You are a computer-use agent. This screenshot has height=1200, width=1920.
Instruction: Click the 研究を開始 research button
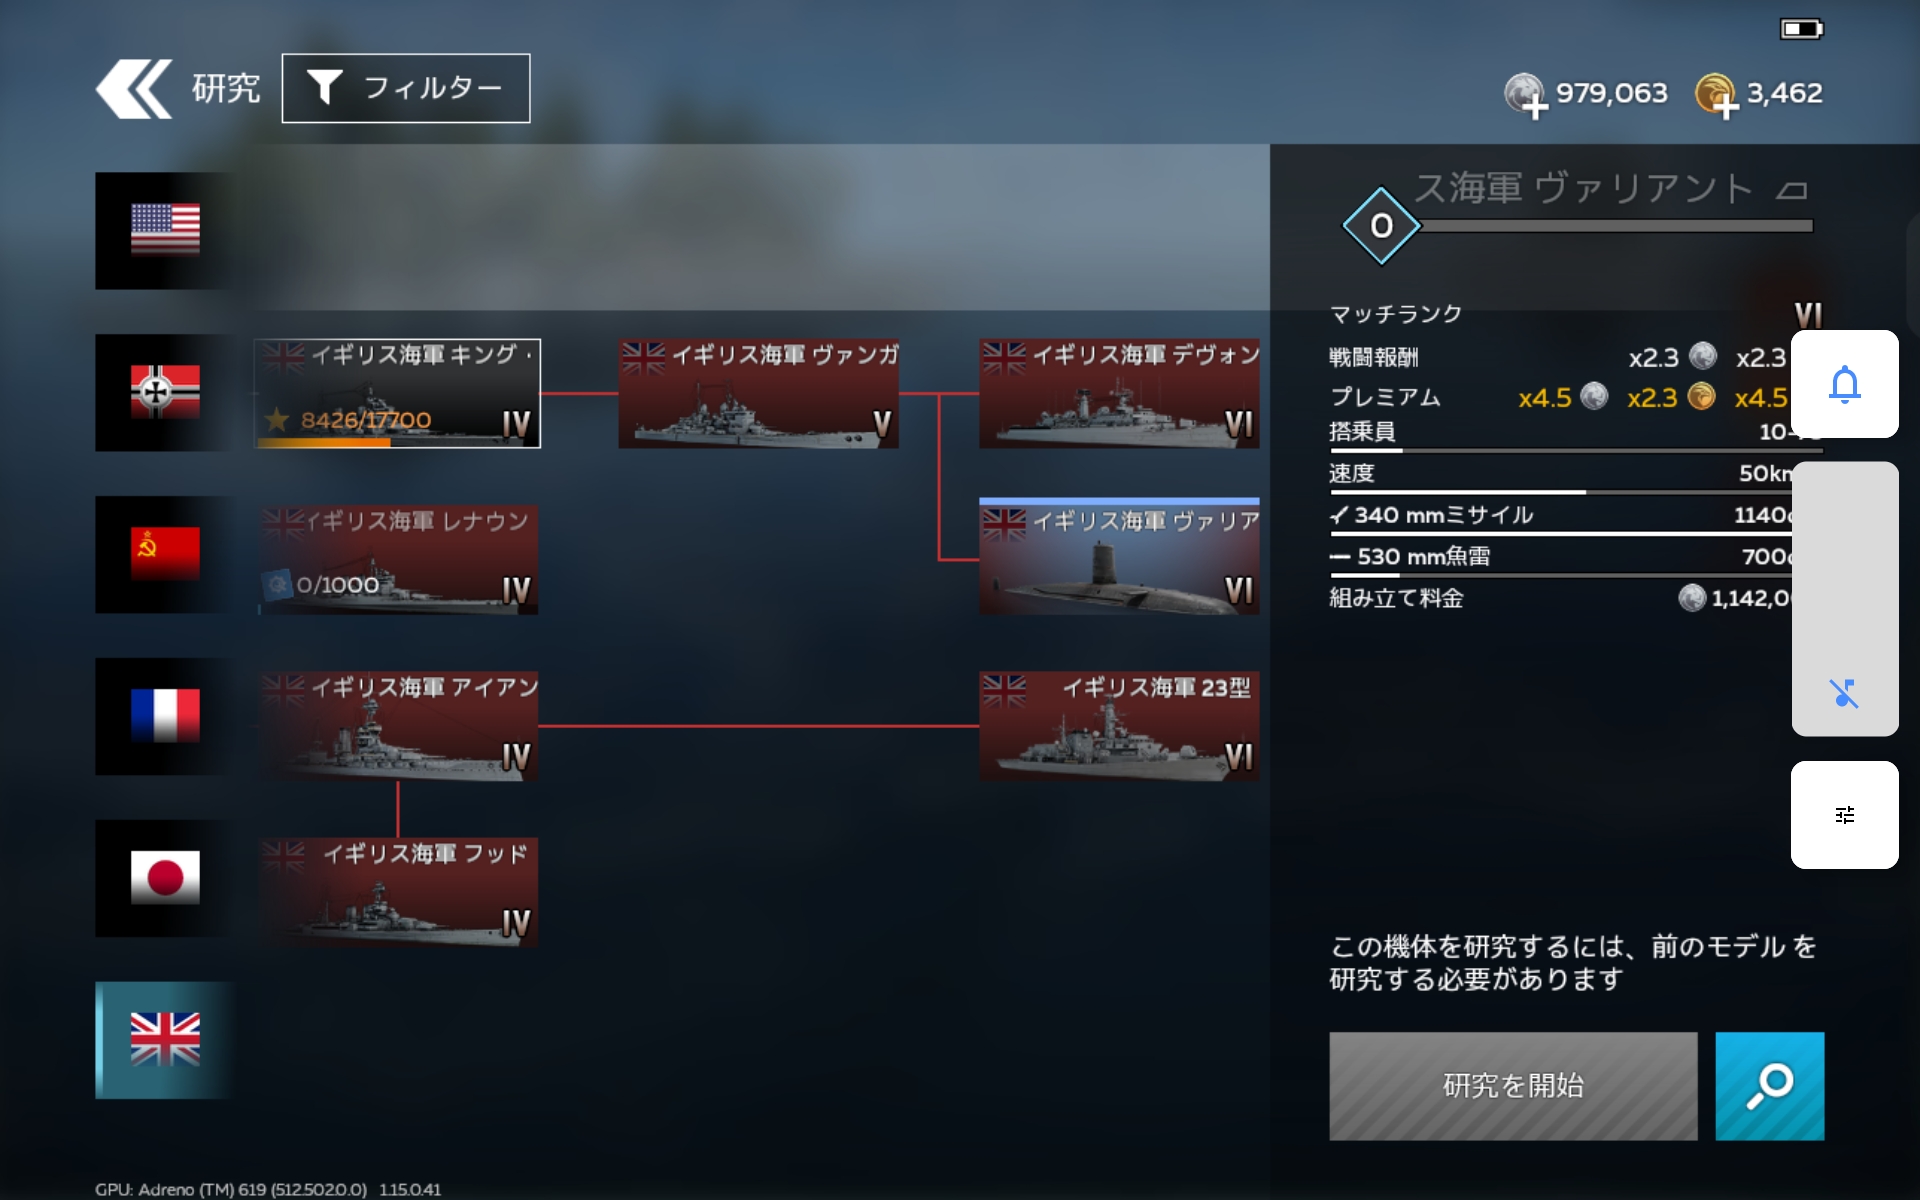pos(1513,1086)
